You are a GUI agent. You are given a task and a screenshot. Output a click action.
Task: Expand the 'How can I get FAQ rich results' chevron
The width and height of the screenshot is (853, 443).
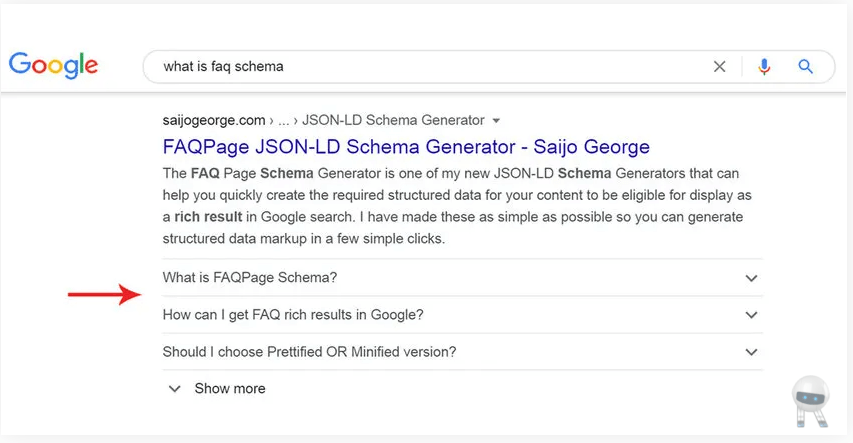click(x=751, y=315)
